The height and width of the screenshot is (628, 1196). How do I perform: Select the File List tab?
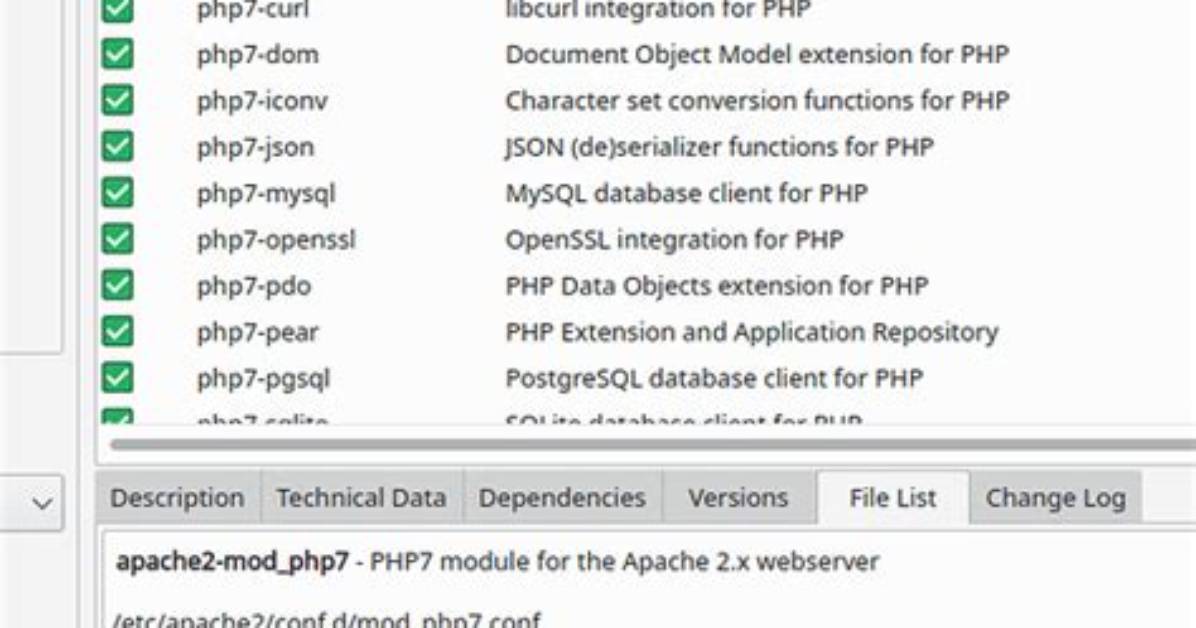point(893,498)
